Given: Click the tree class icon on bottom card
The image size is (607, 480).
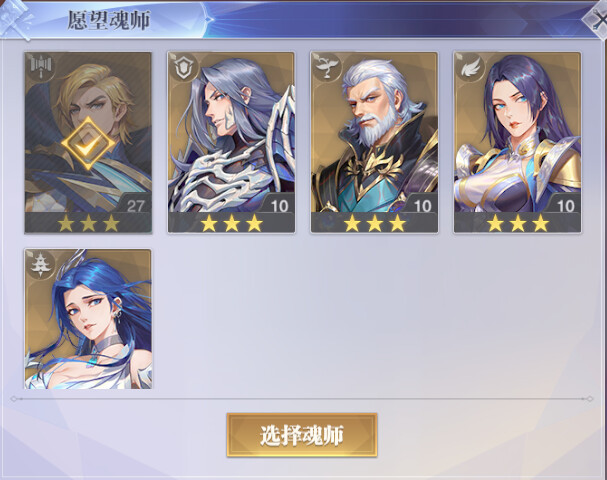Looking at the screenshot, I should 41,264.
